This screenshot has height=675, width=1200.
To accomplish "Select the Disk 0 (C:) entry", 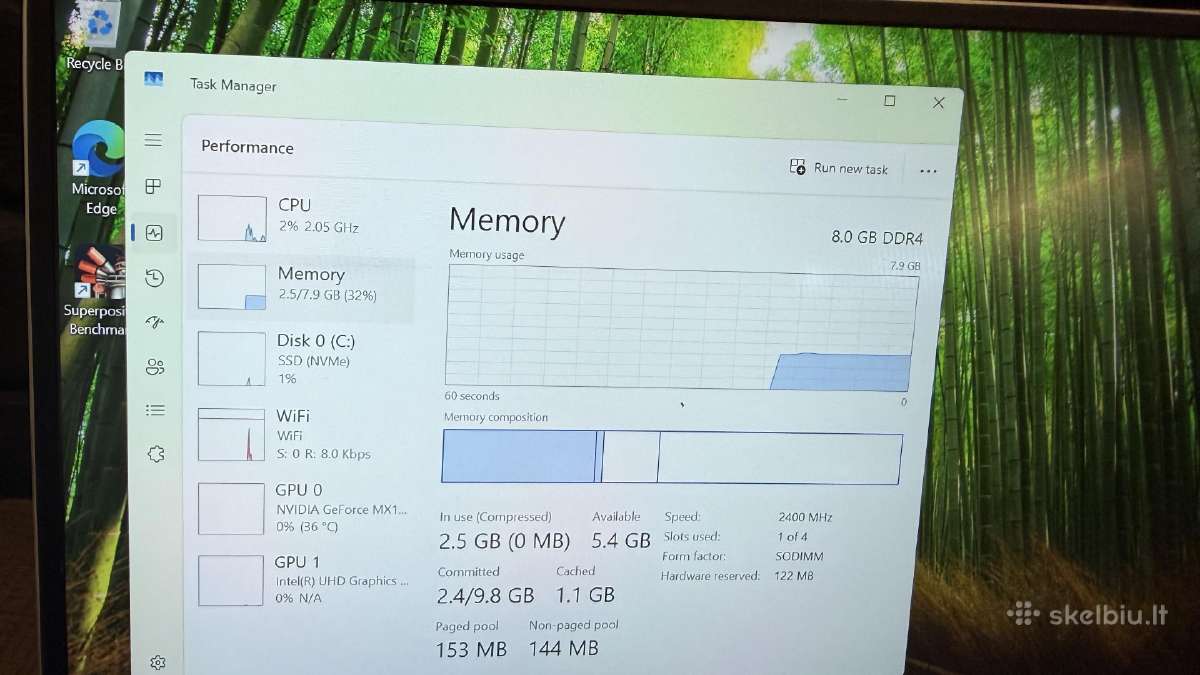I will (x=300, y=358).
